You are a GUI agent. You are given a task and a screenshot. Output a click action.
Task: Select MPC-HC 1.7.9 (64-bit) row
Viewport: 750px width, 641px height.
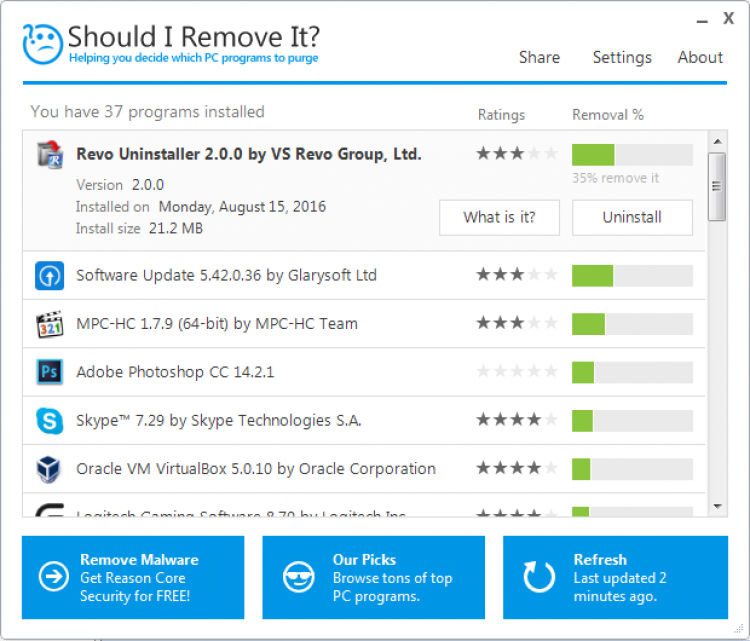pyautogui.click(x=364, y=324)
